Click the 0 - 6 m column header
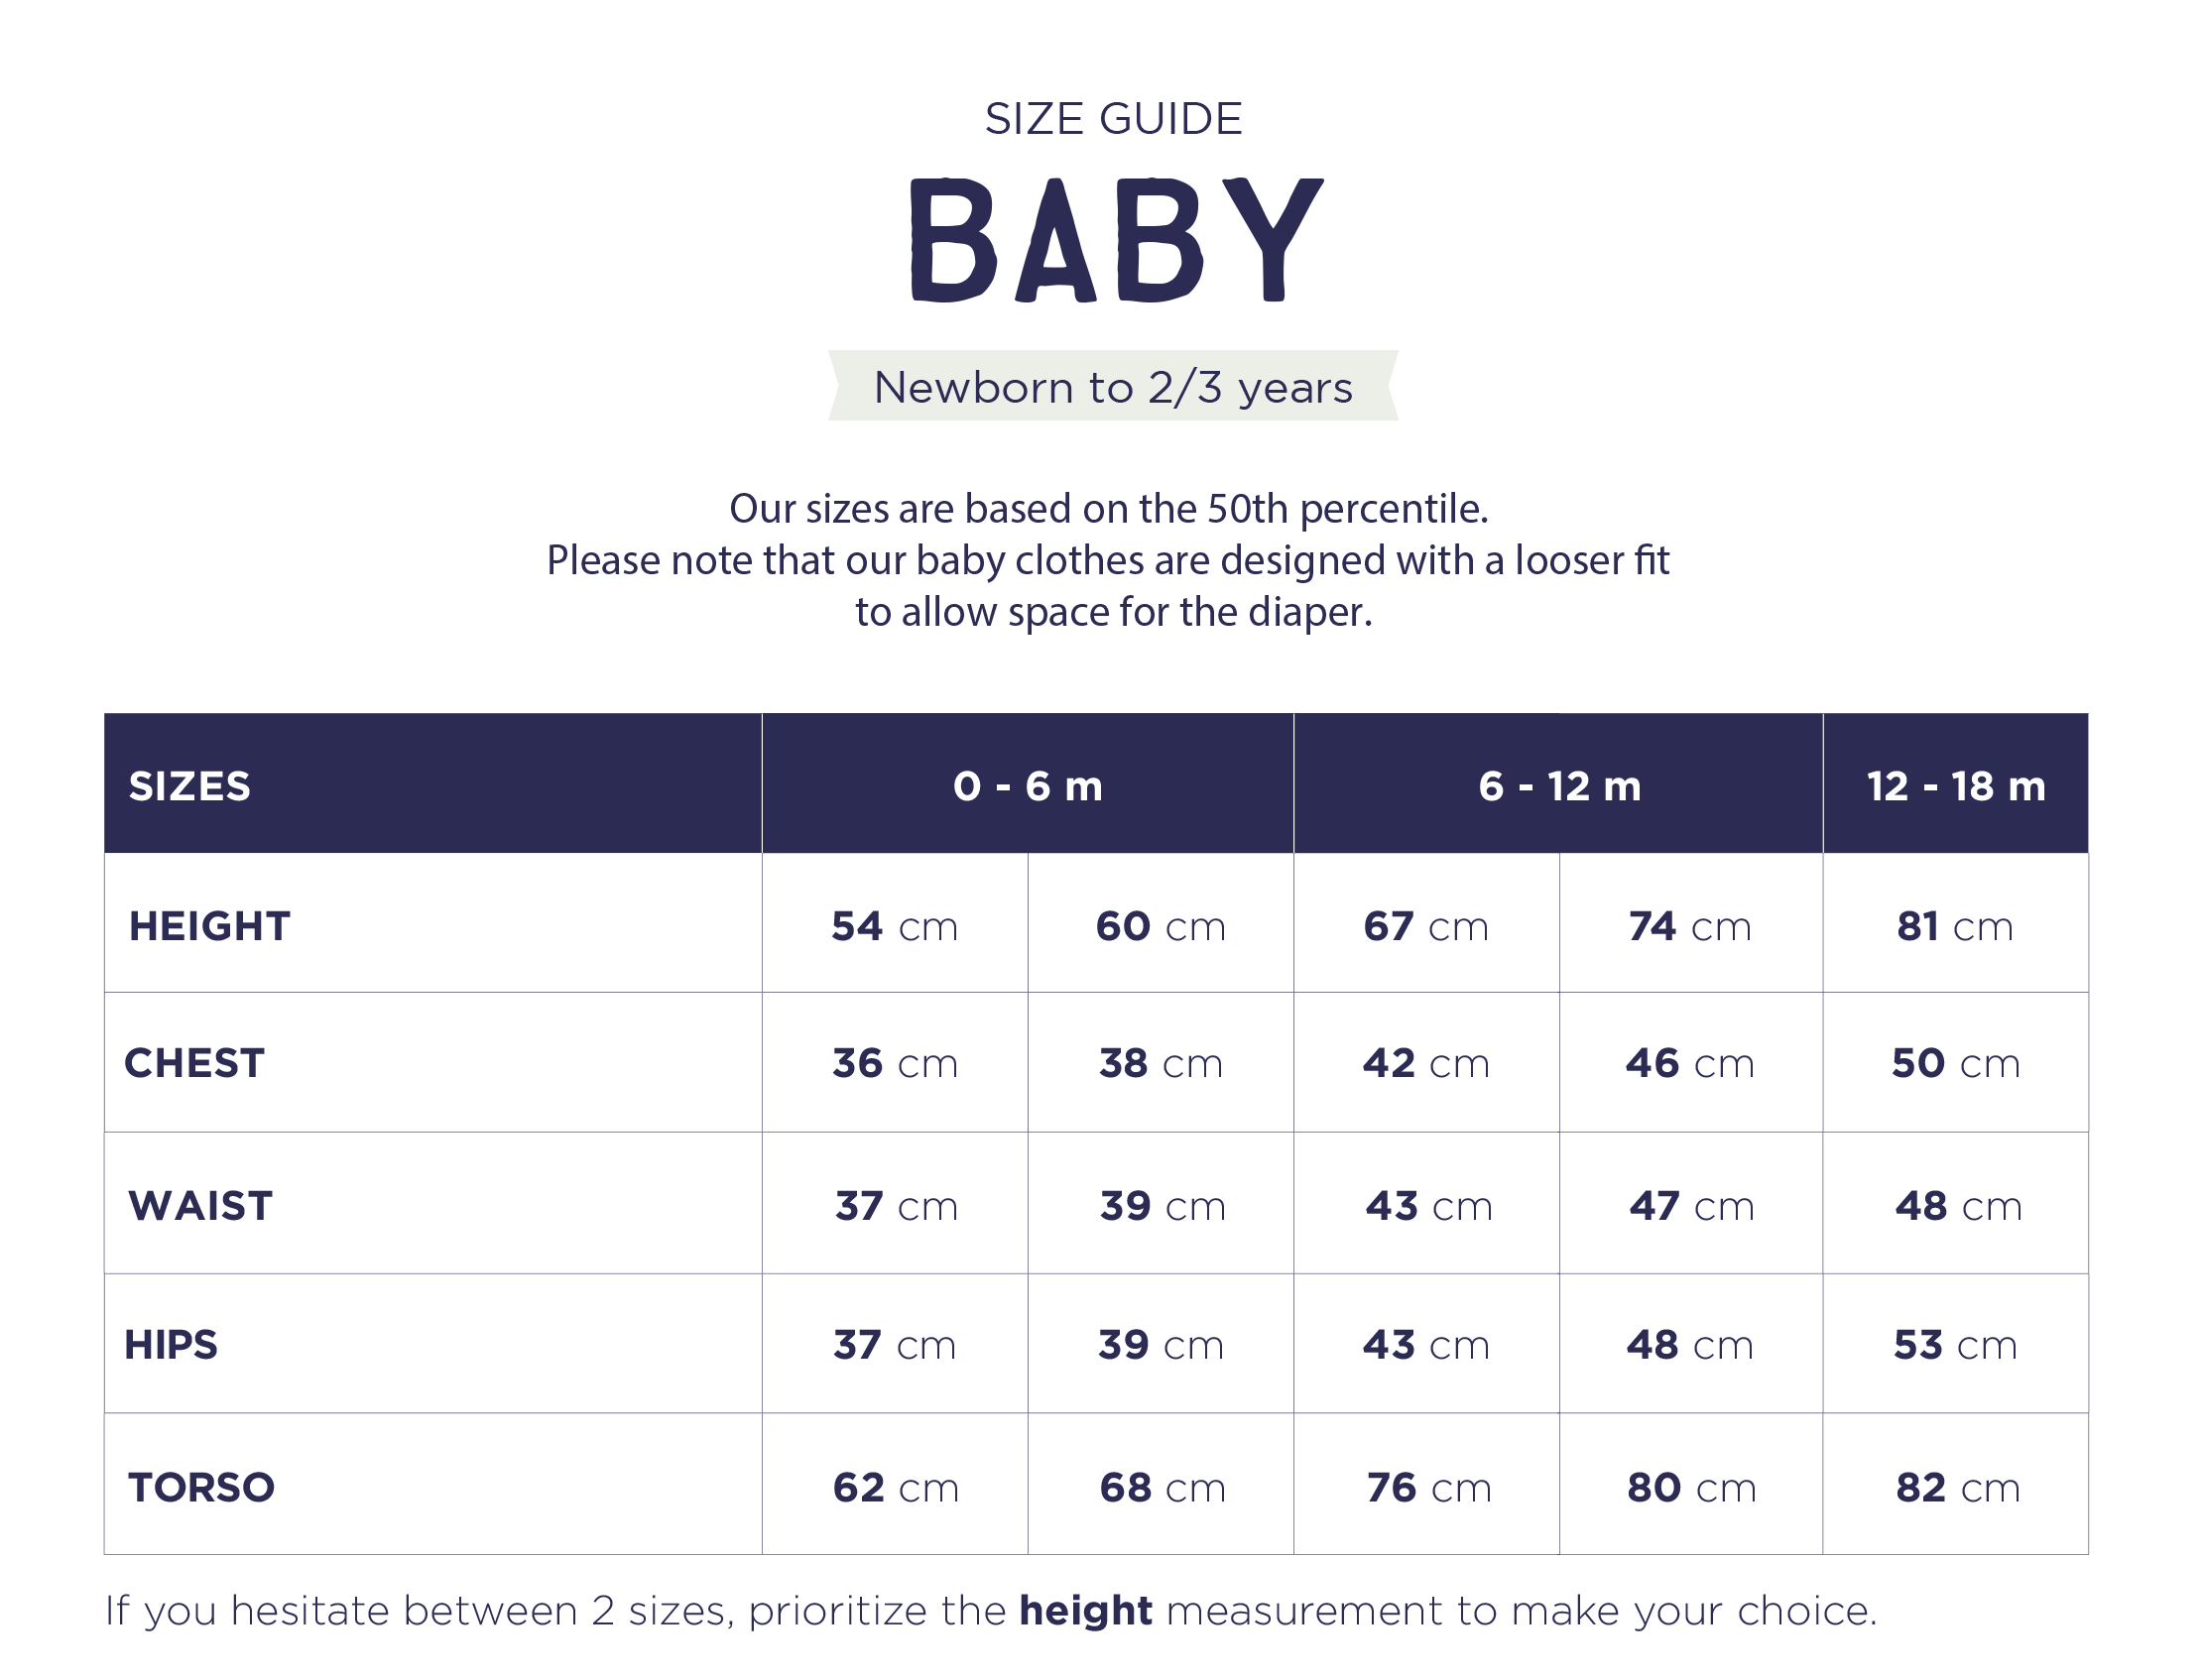This screenshot has height=1680, width=2204. (x=1027, y=786)
